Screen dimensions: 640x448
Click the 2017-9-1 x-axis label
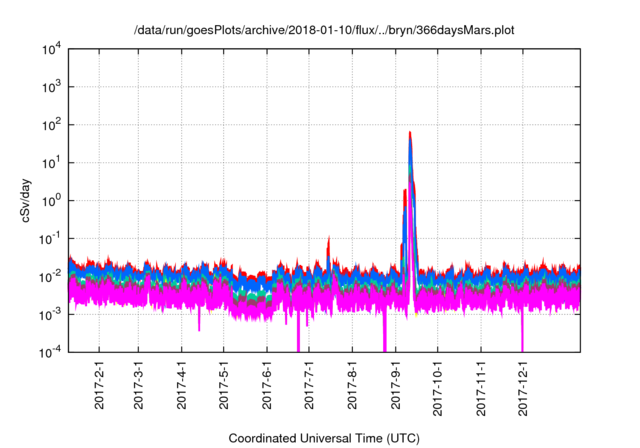(395, 385)
